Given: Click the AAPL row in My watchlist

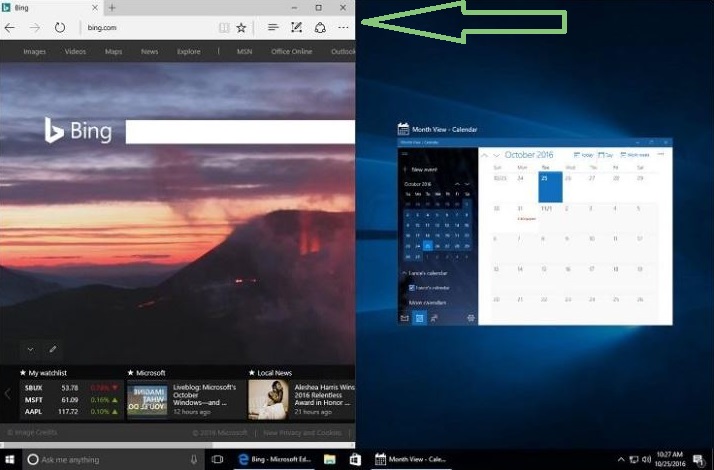Looking at the screenshot, I should point(71,412).
